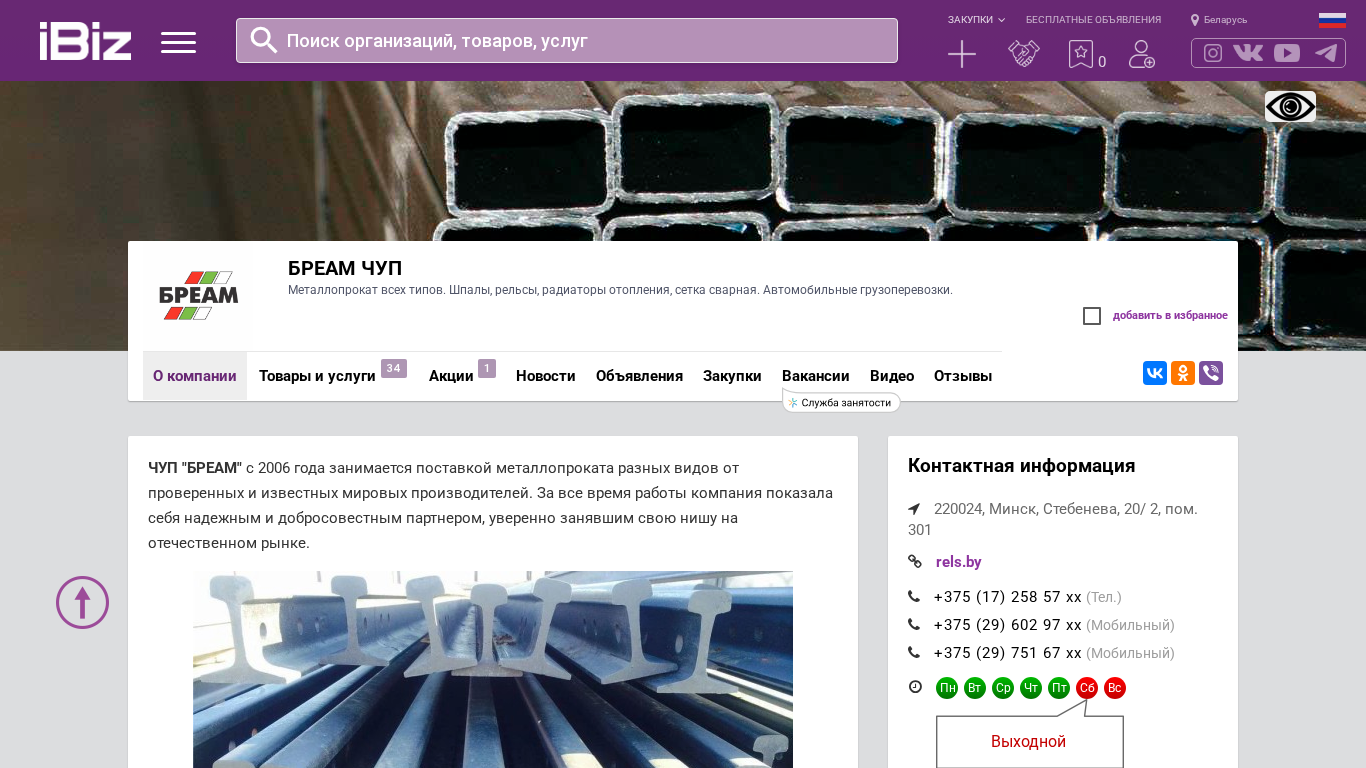Choose region Беларусь
The width and height of the screenshot is (1366, 768).
tap(1219, 20)
